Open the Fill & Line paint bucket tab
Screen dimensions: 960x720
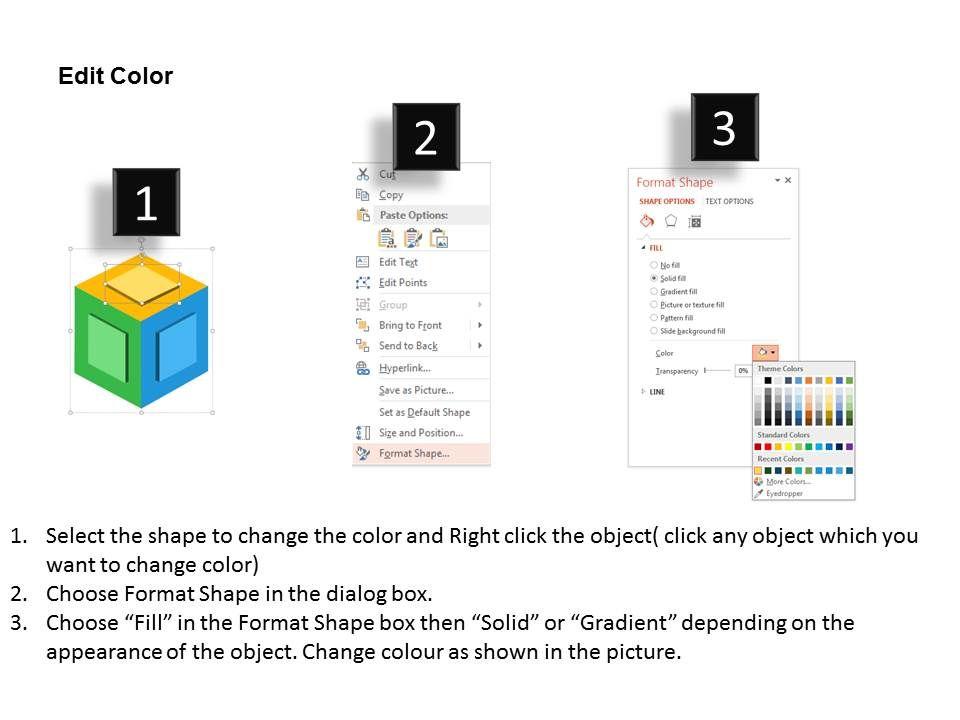646,221
